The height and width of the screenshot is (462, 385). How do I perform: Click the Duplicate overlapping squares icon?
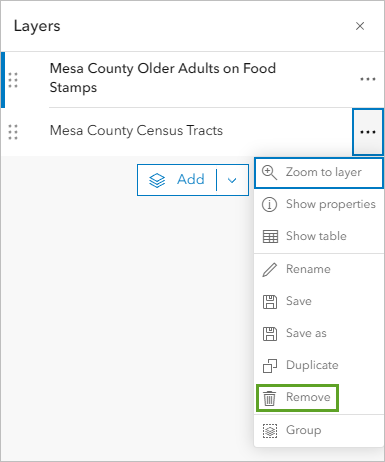click(x=270, y=366)
